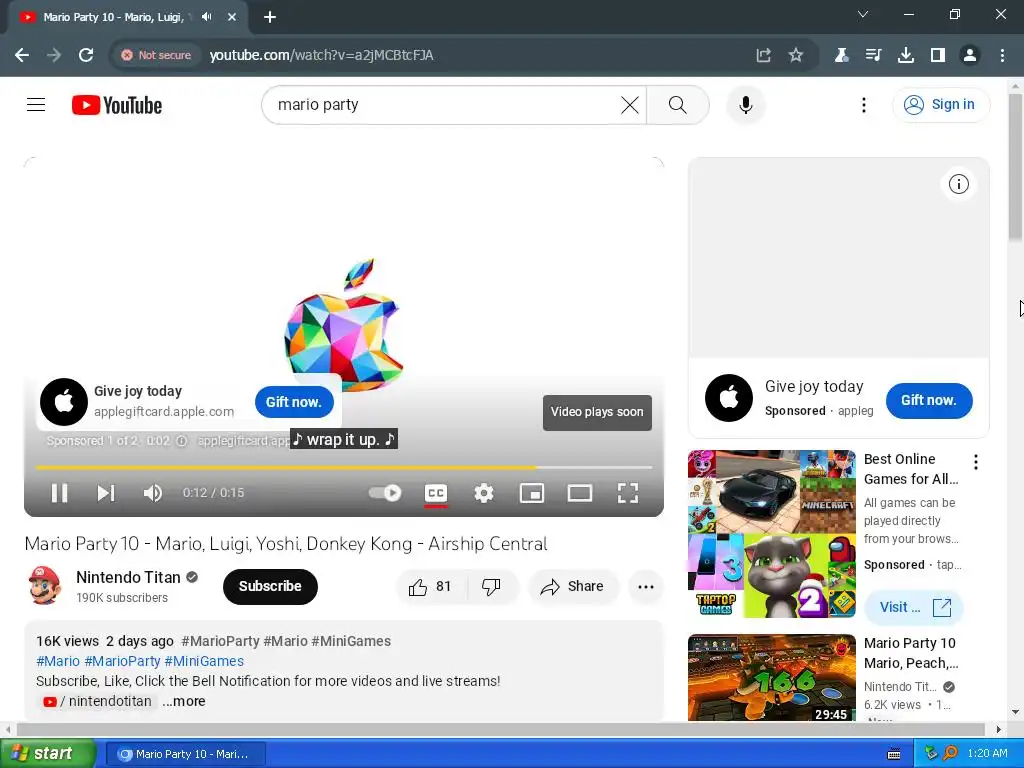Open the Chrome three-dot menu
Screen dimensions: 1024x768
[x=1002, y=55]
